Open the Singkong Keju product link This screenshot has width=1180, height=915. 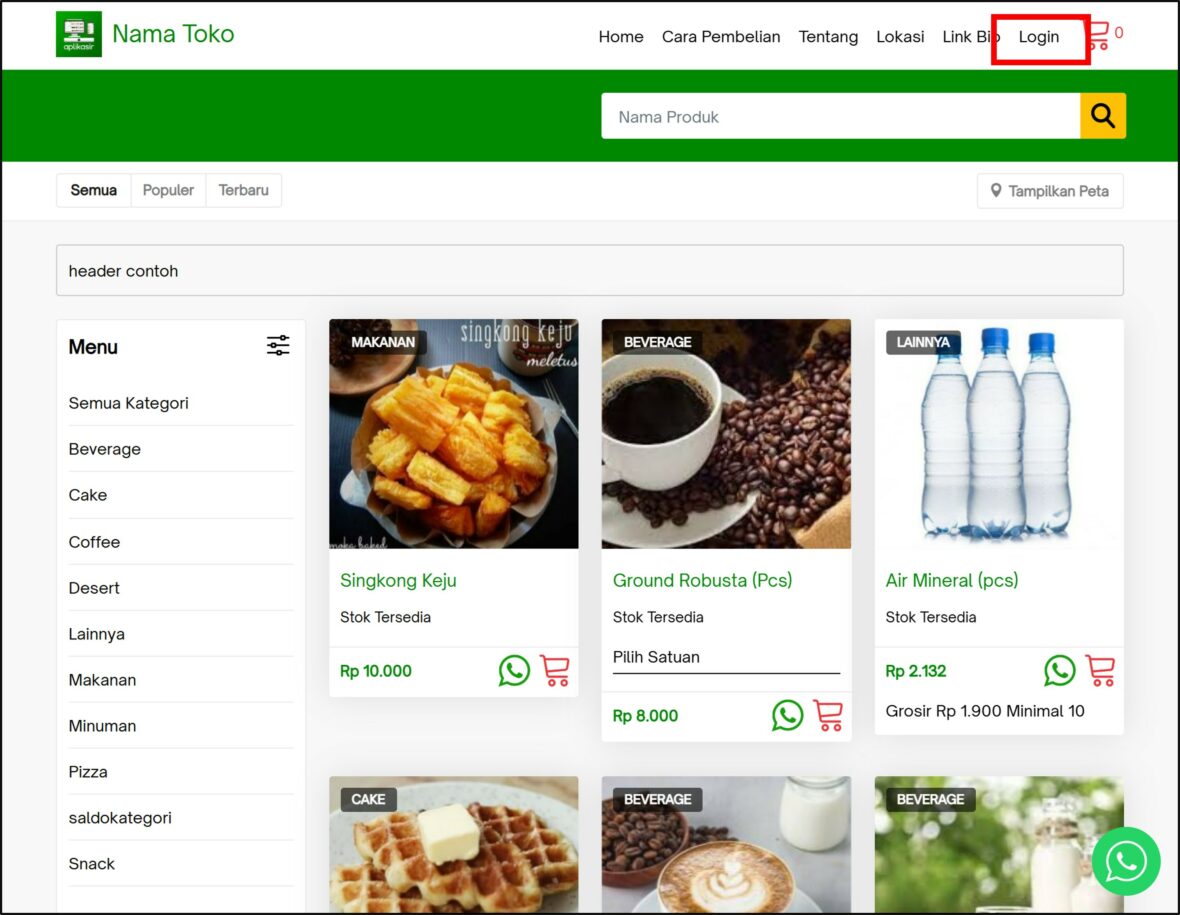coord(398,580)
